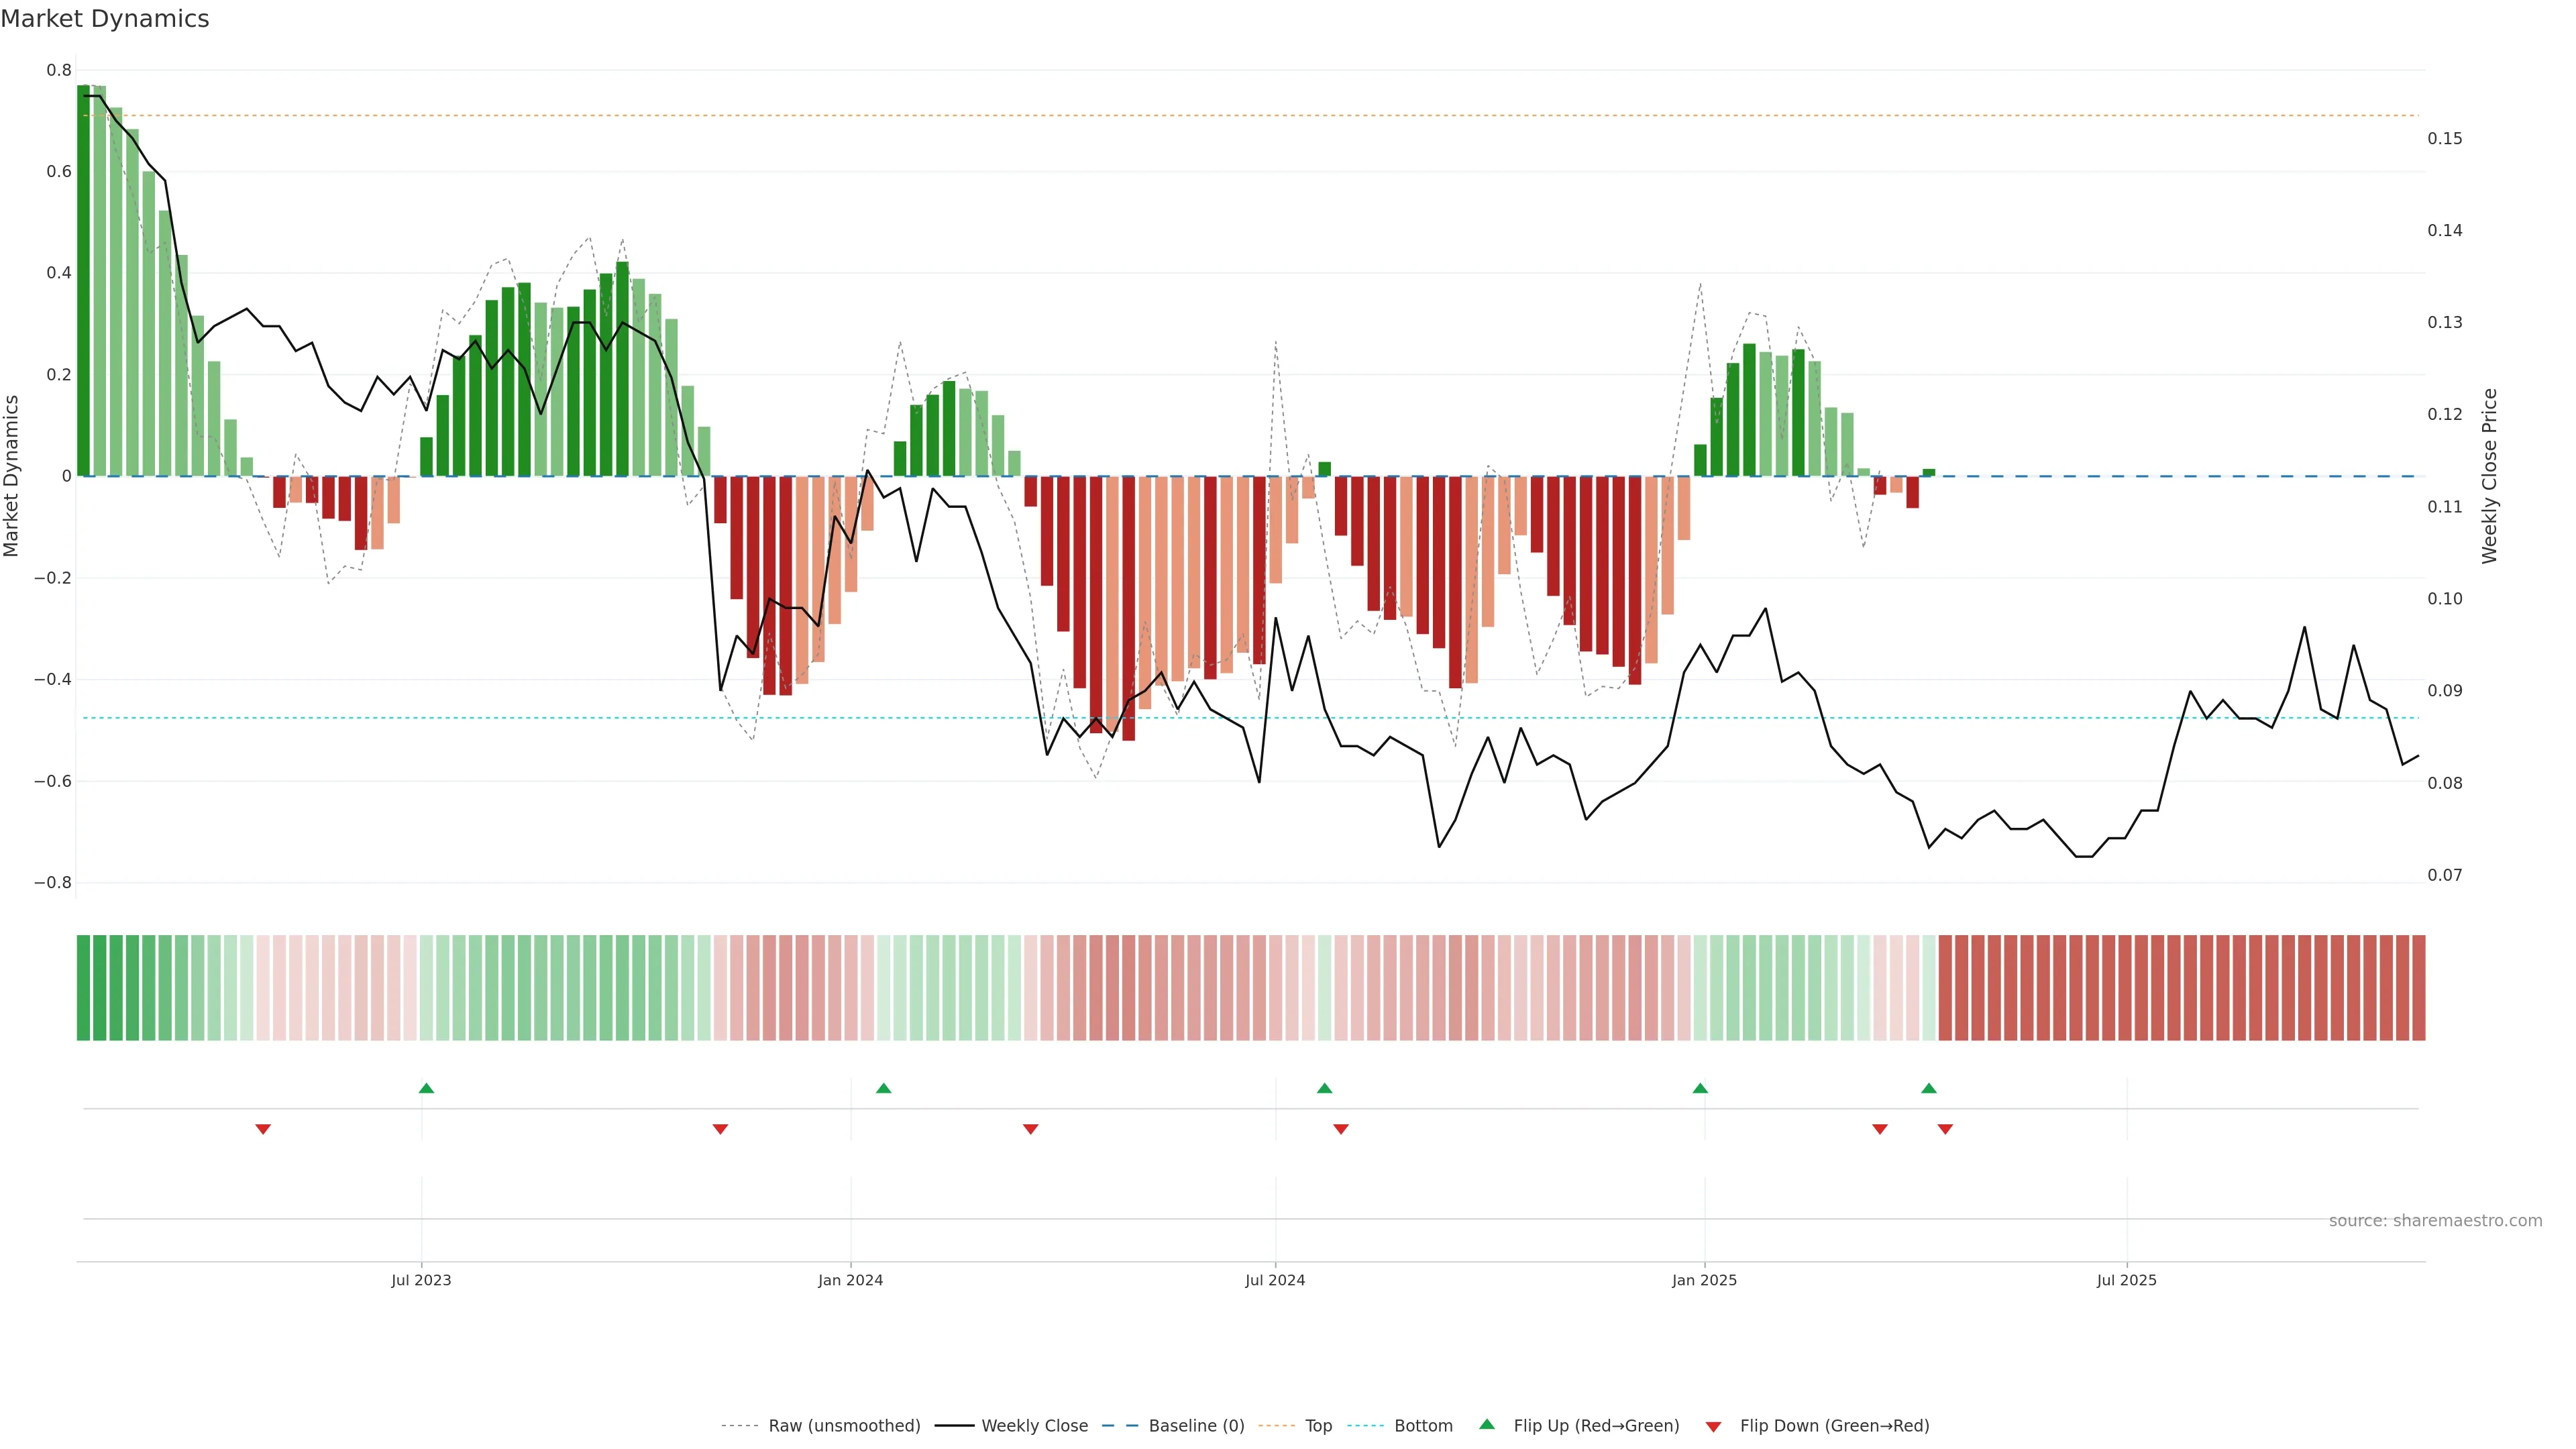Toggle the Weekly Close legend entry

point(1034,1426)
